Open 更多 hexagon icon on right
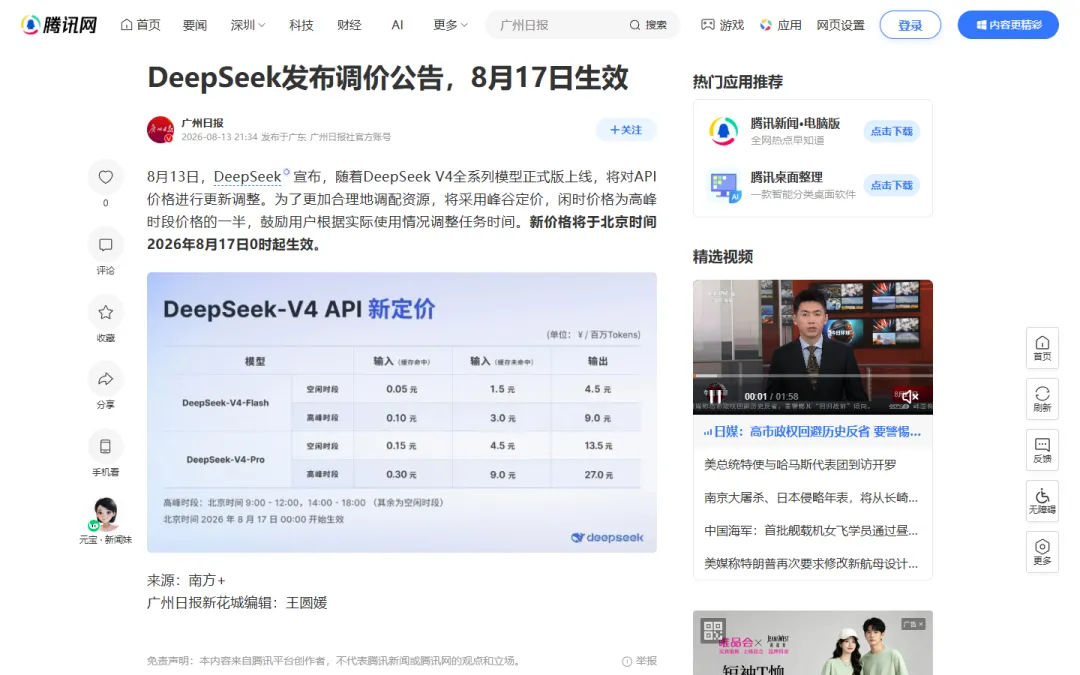This screenshot has width=1080, height=675. pyautogui.click(x=1042, y=552)
